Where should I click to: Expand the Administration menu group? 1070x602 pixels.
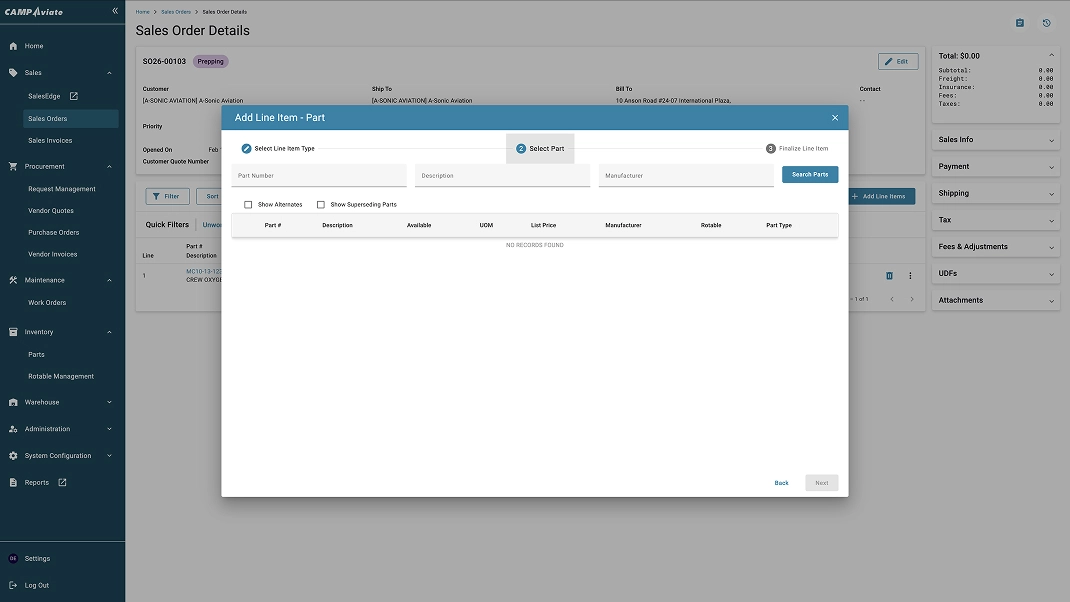[x=109, y=429]
